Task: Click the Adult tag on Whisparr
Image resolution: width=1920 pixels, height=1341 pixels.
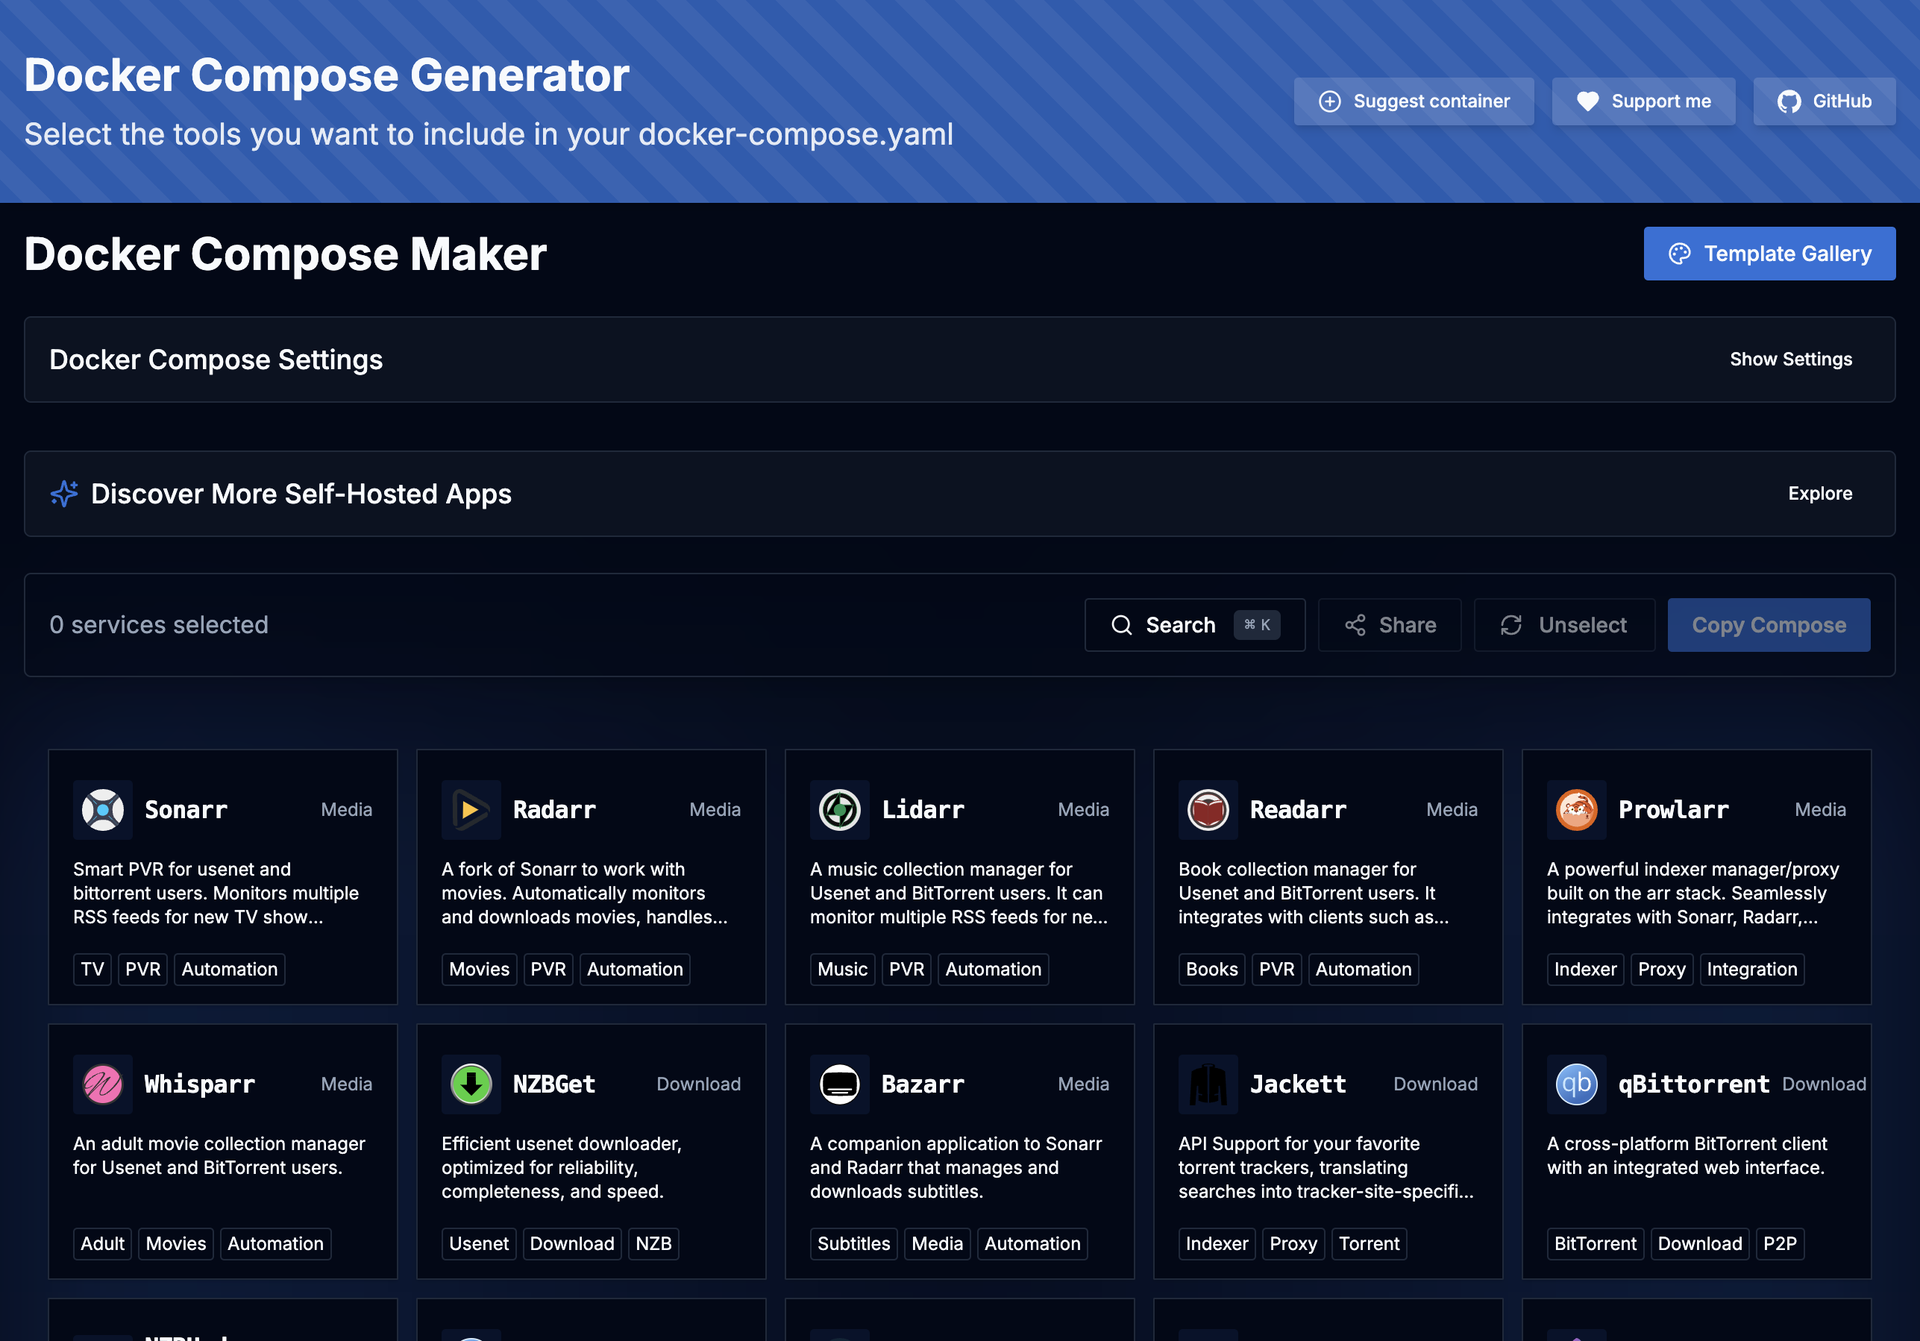Action: pos(102,1243)
